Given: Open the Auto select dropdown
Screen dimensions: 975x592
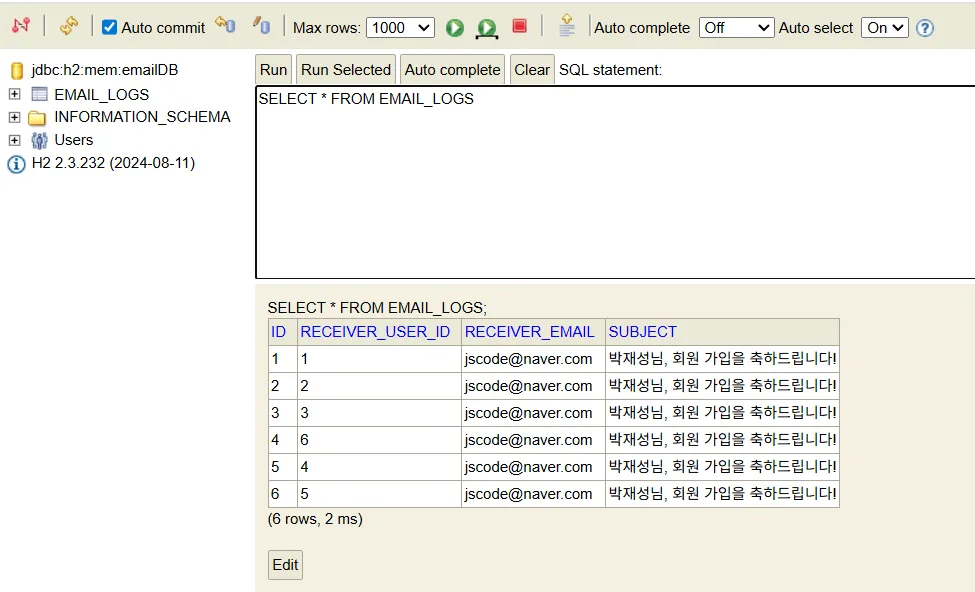Looking at the screenshot, I should coord(884,28).
